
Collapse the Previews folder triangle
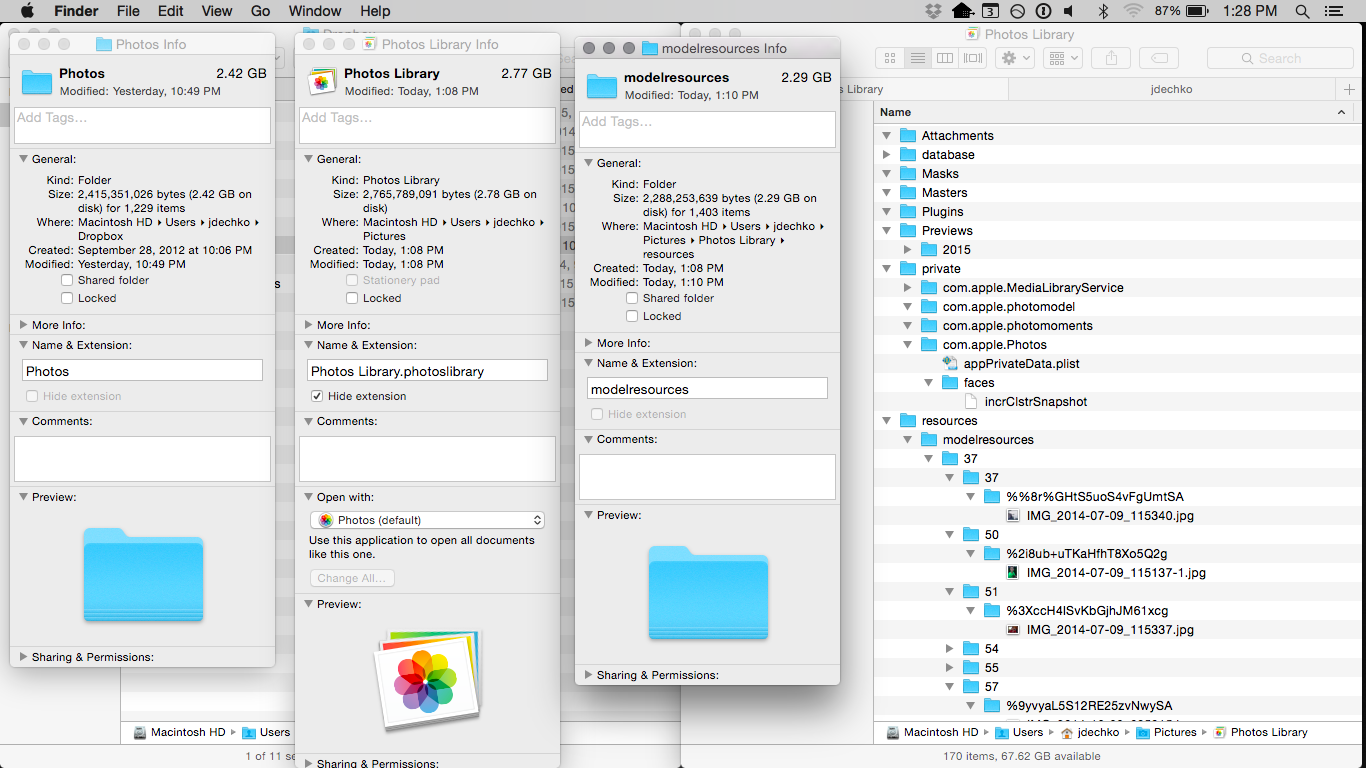886,231
